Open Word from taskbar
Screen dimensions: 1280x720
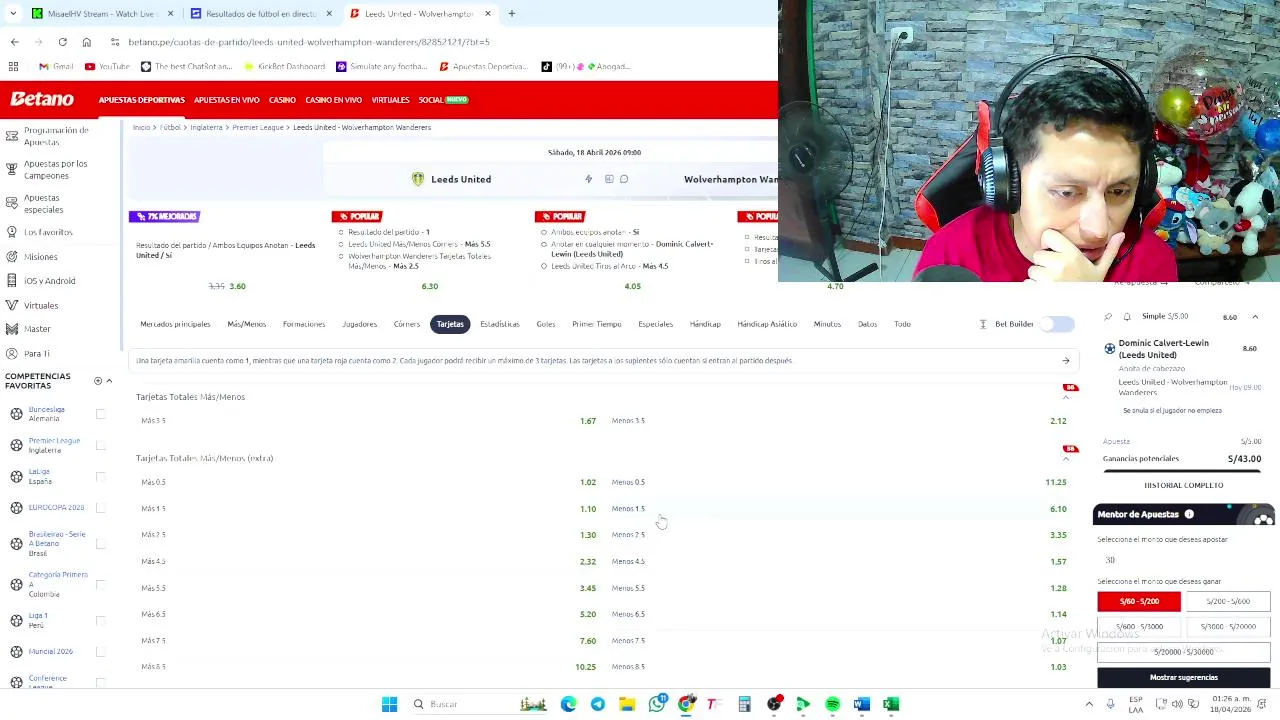tap(862, 704)
